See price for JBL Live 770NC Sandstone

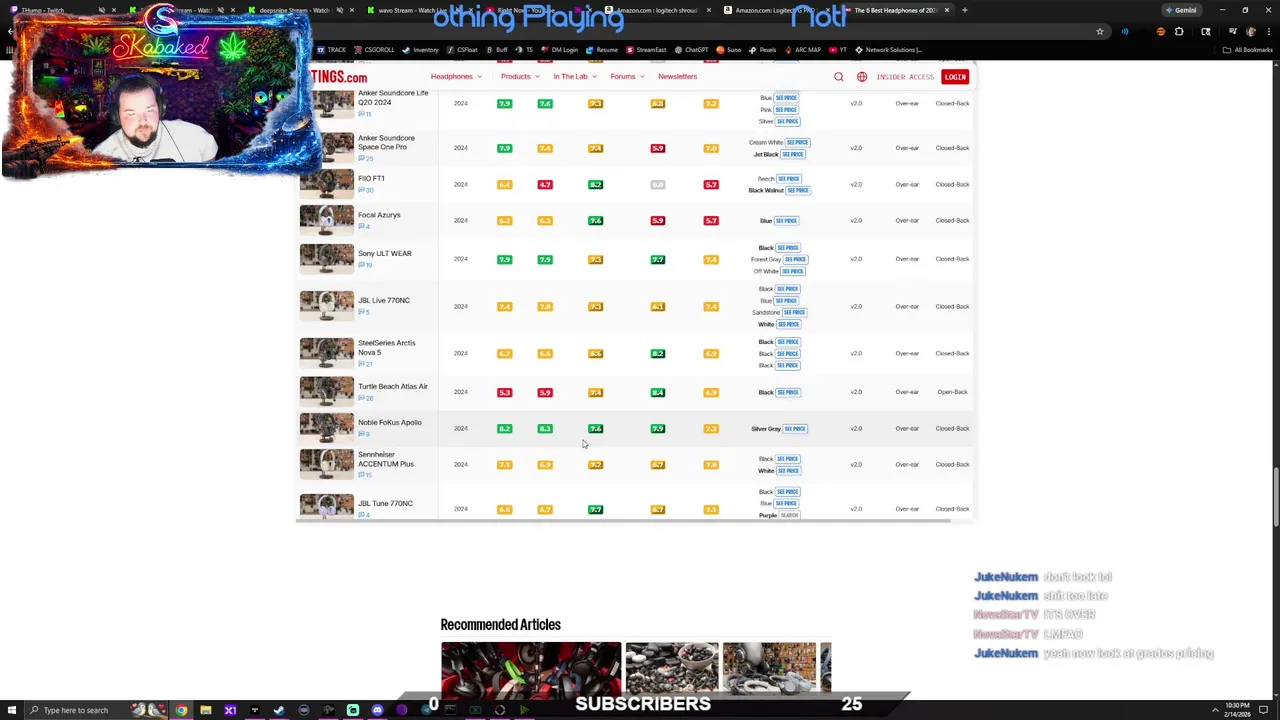click(x=794, y=312)
